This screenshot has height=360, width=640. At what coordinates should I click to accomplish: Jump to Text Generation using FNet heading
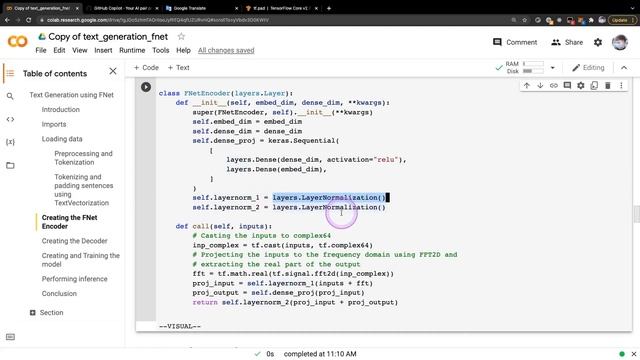tap(71, 95)
